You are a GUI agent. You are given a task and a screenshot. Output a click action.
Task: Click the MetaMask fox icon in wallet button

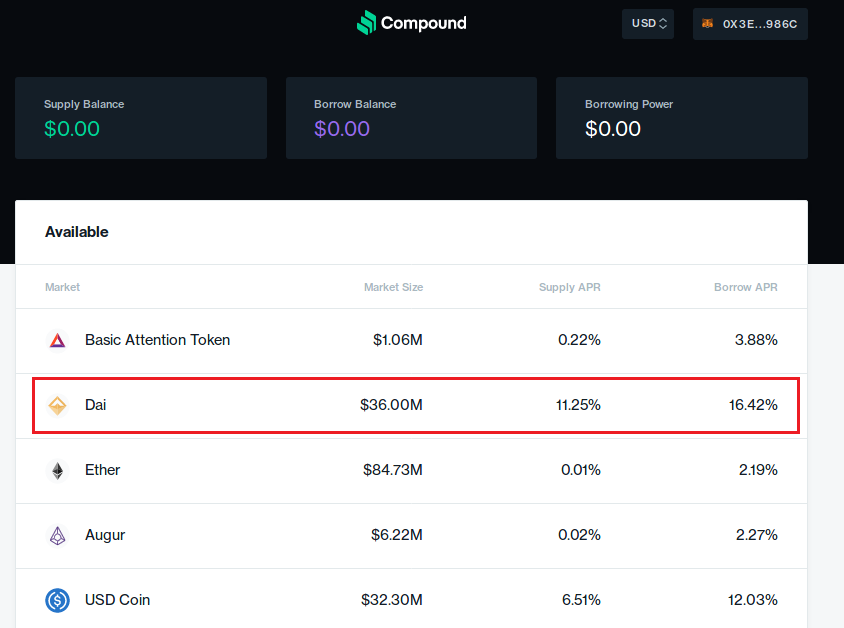(x=707, y=23)
